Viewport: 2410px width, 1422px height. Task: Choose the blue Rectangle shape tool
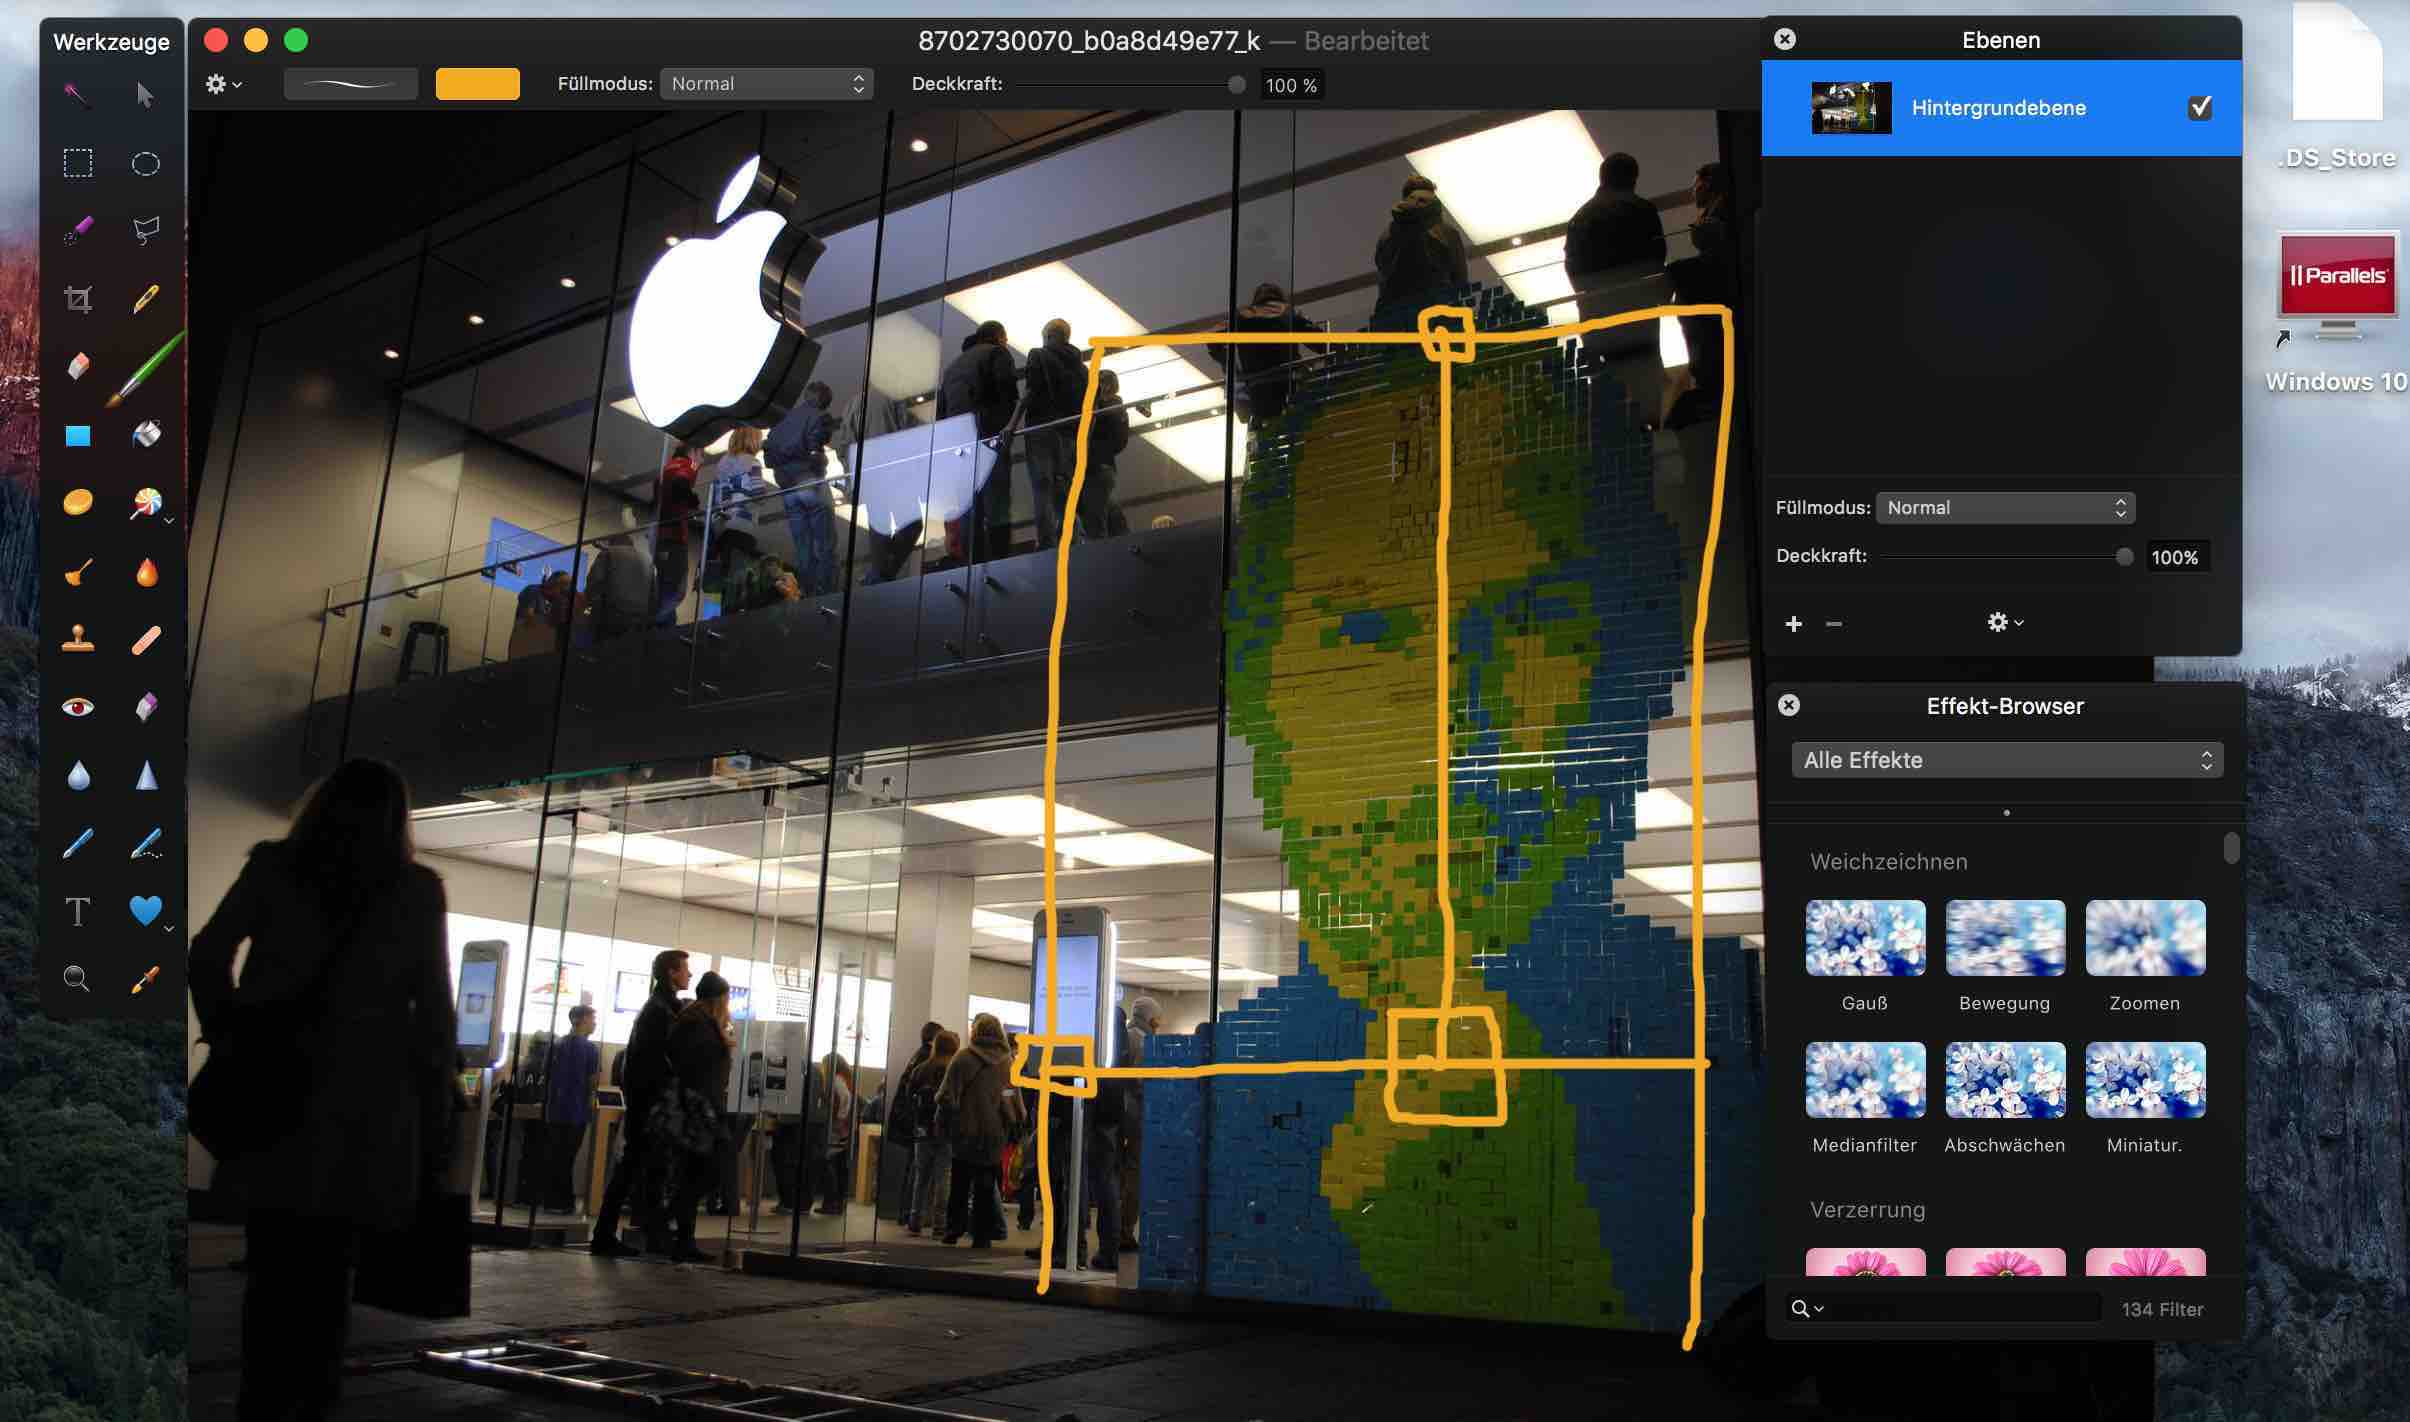coord(77,435)
